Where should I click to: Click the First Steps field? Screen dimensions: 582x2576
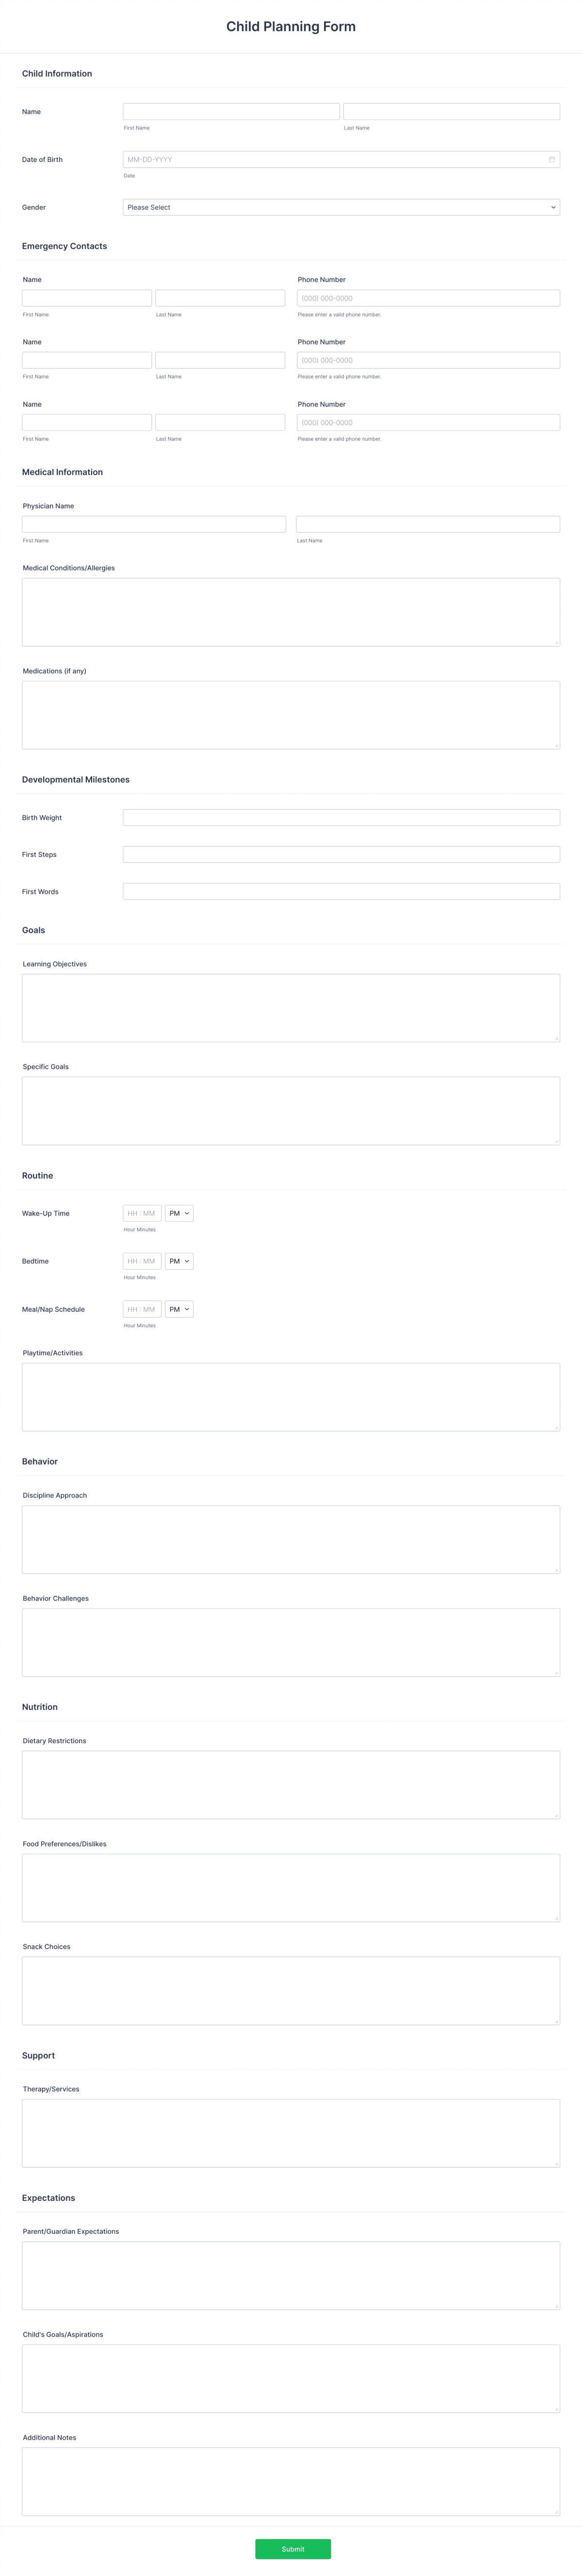pyautogui.click(x=341, y=854)
